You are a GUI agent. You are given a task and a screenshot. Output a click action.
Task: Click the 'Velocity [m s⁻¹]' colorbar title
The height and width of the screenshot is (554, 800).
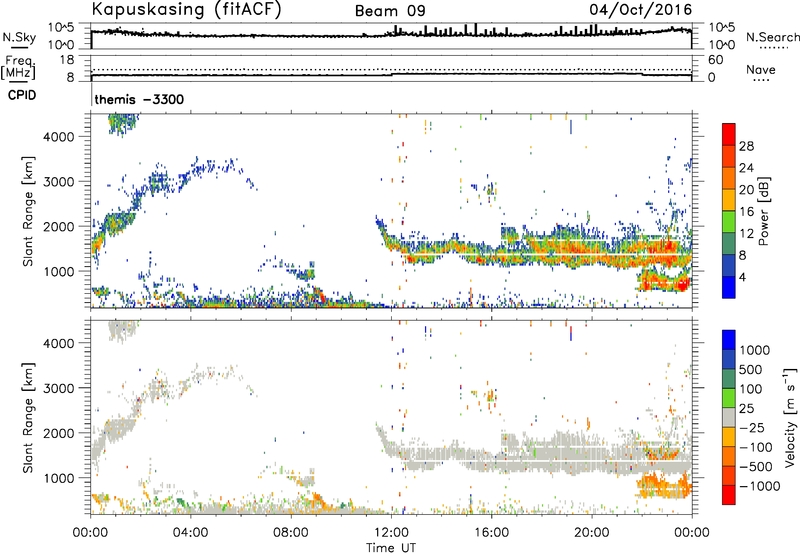pyautogui.click(x=790, y=417)
